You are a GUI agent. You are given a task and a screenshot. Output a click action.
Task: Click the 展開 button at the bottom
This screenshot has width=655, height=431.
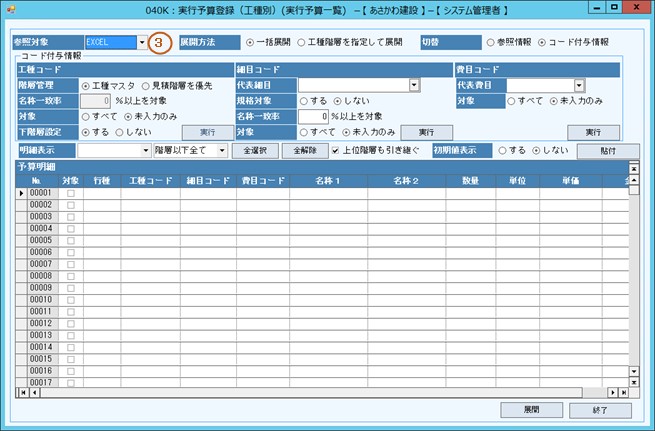point(530,410)
